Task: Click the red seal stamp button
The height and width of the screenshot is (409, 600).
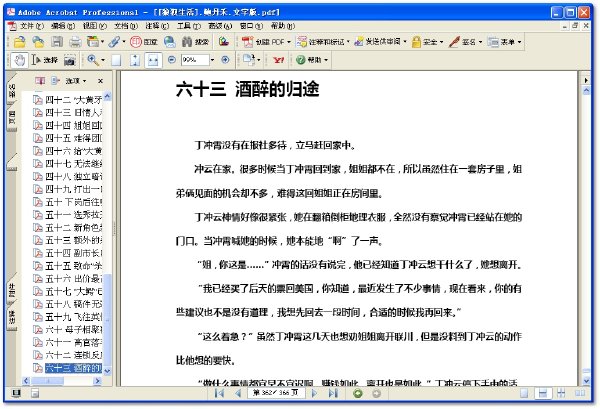Action: tap(143, 41)
